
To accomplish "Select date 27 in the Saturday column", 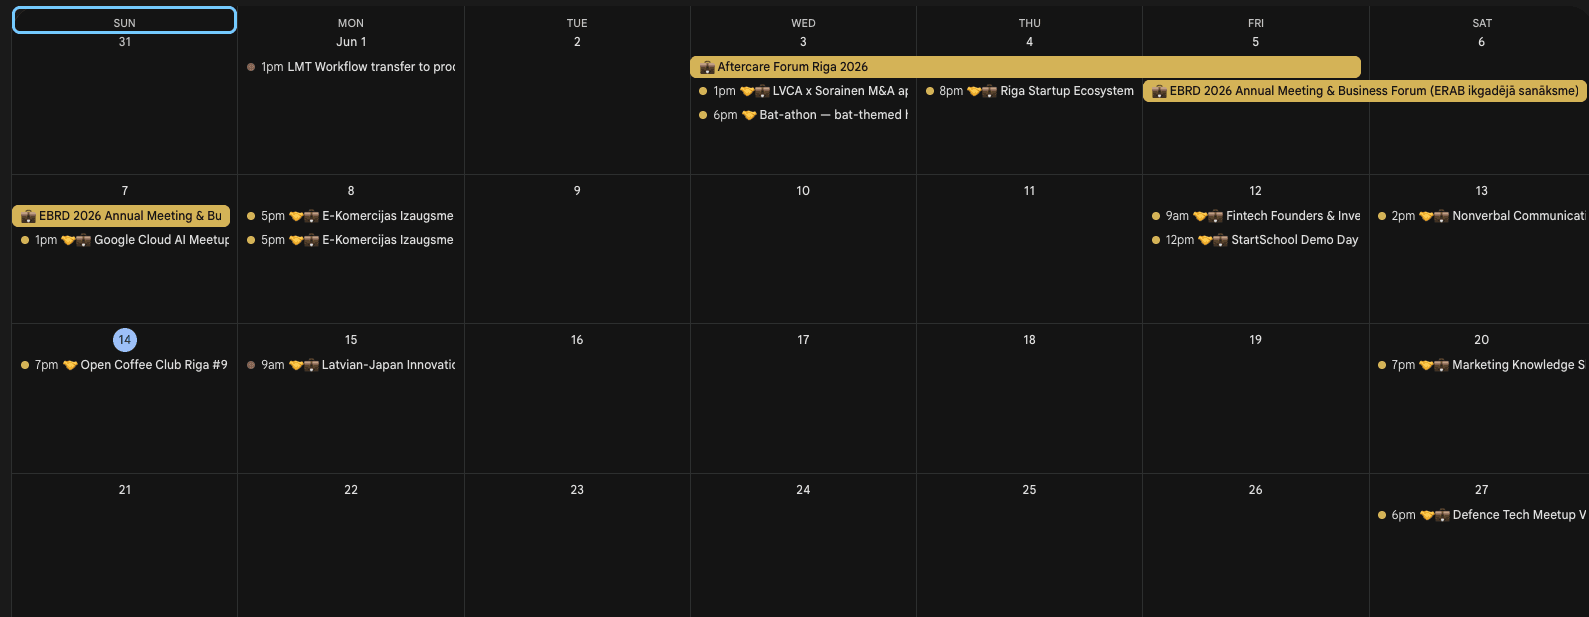I will (1481, 490).
